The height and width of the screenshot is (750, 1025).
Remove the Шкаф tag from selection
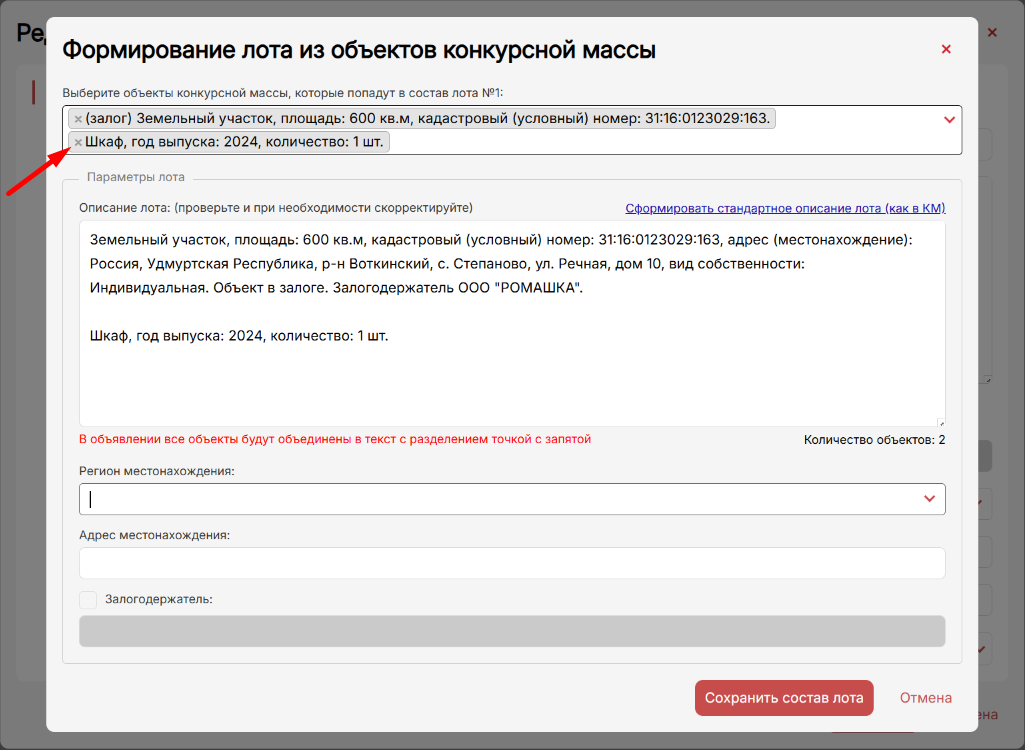pyautogui.click(x=78, y=142)
